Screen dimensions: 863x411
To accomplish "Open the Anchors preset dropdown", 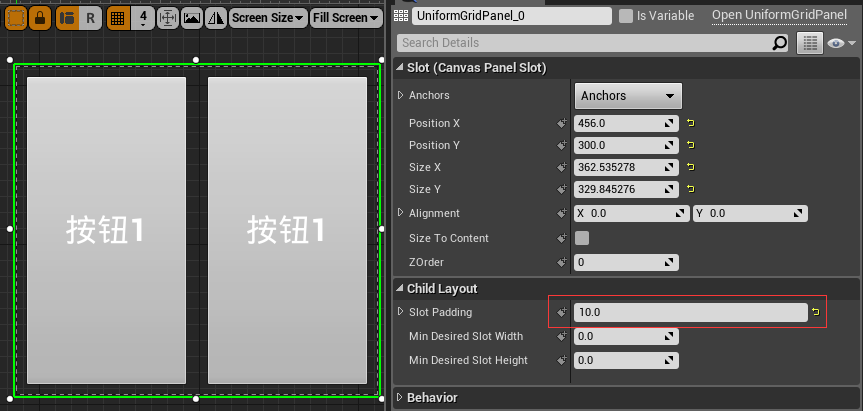I will click(628, 96).
